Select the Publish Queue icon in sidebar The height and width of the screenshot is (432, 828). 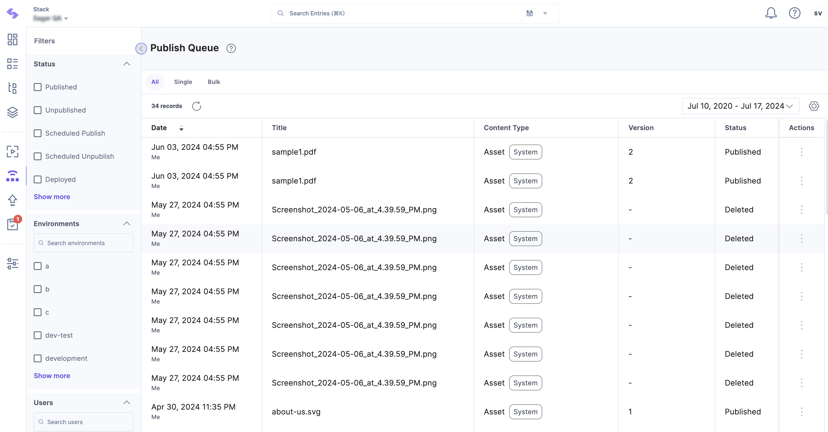point(12,176)
